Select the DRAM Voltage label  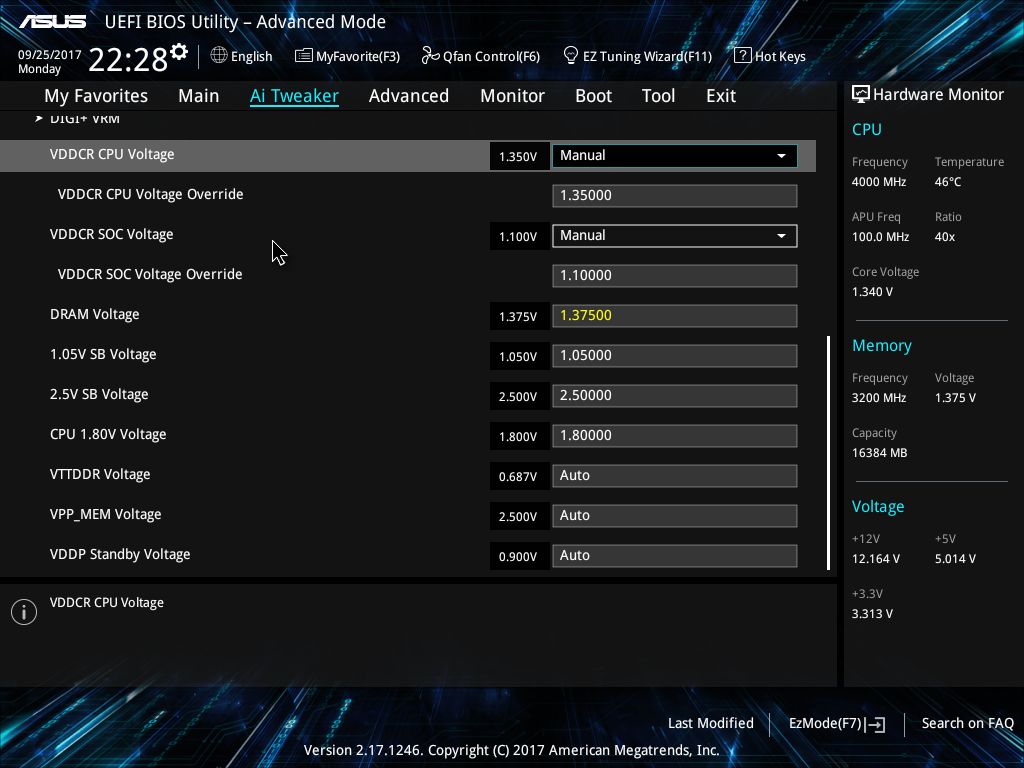click(95, 315)
